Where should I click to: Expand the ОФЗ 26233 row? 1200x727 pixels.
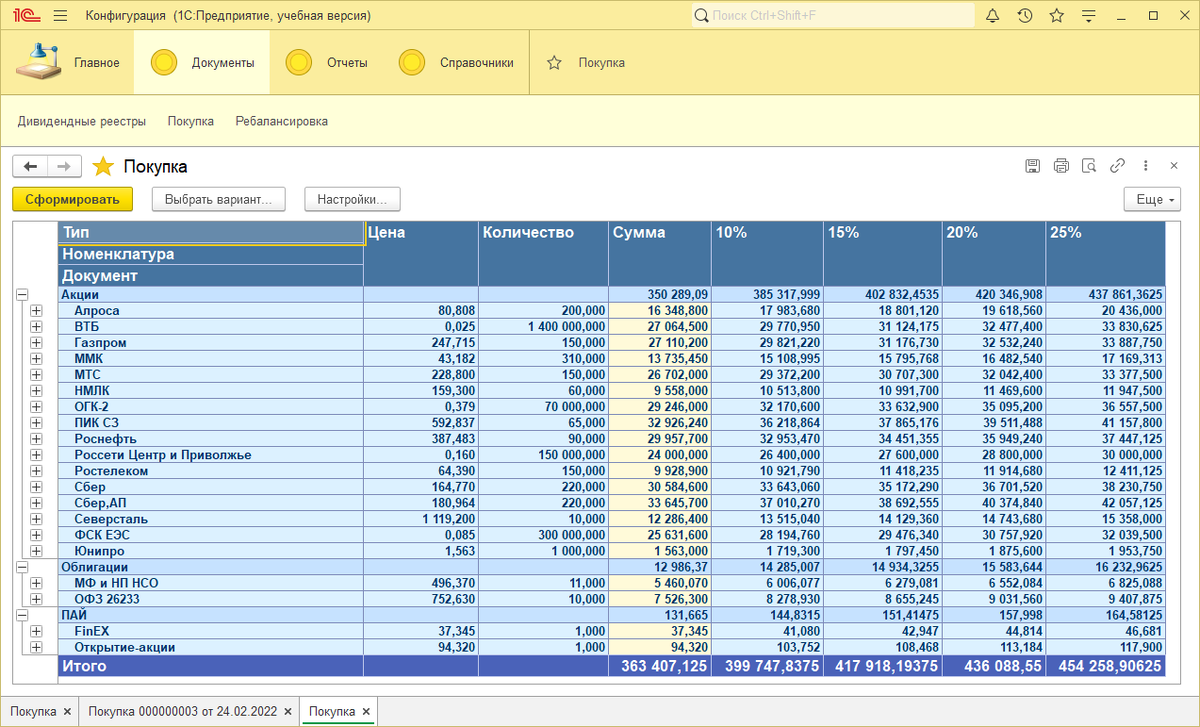pos(37,599)
